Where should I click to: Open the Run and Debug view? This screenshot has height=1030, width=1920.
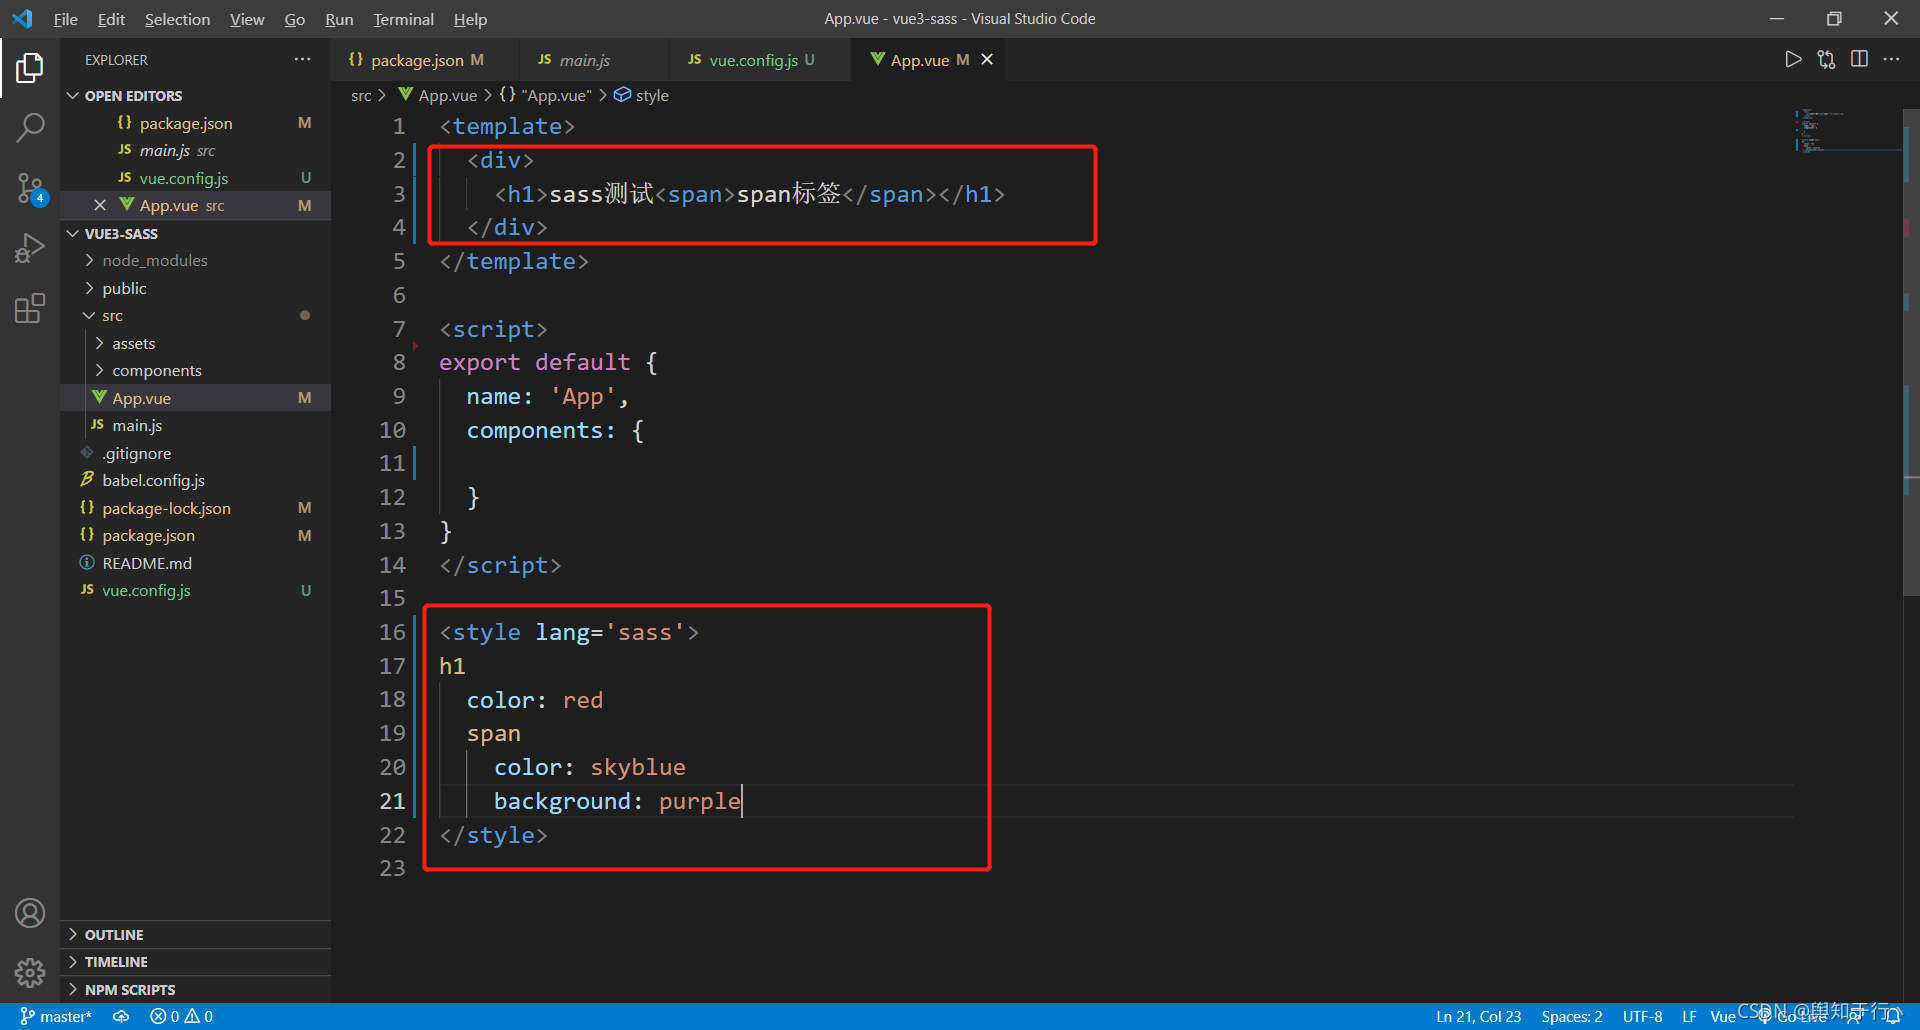(x=30, y=247)
